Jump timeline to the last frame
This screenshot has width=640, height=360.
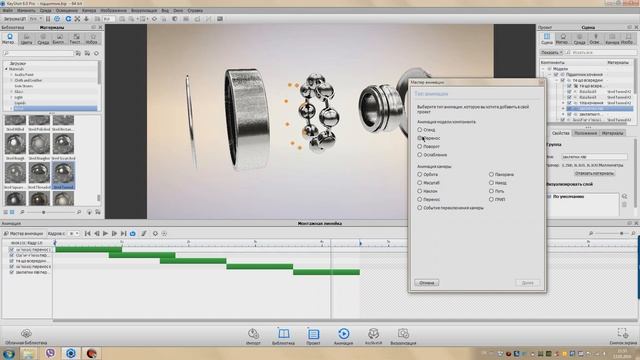[123, 233]
